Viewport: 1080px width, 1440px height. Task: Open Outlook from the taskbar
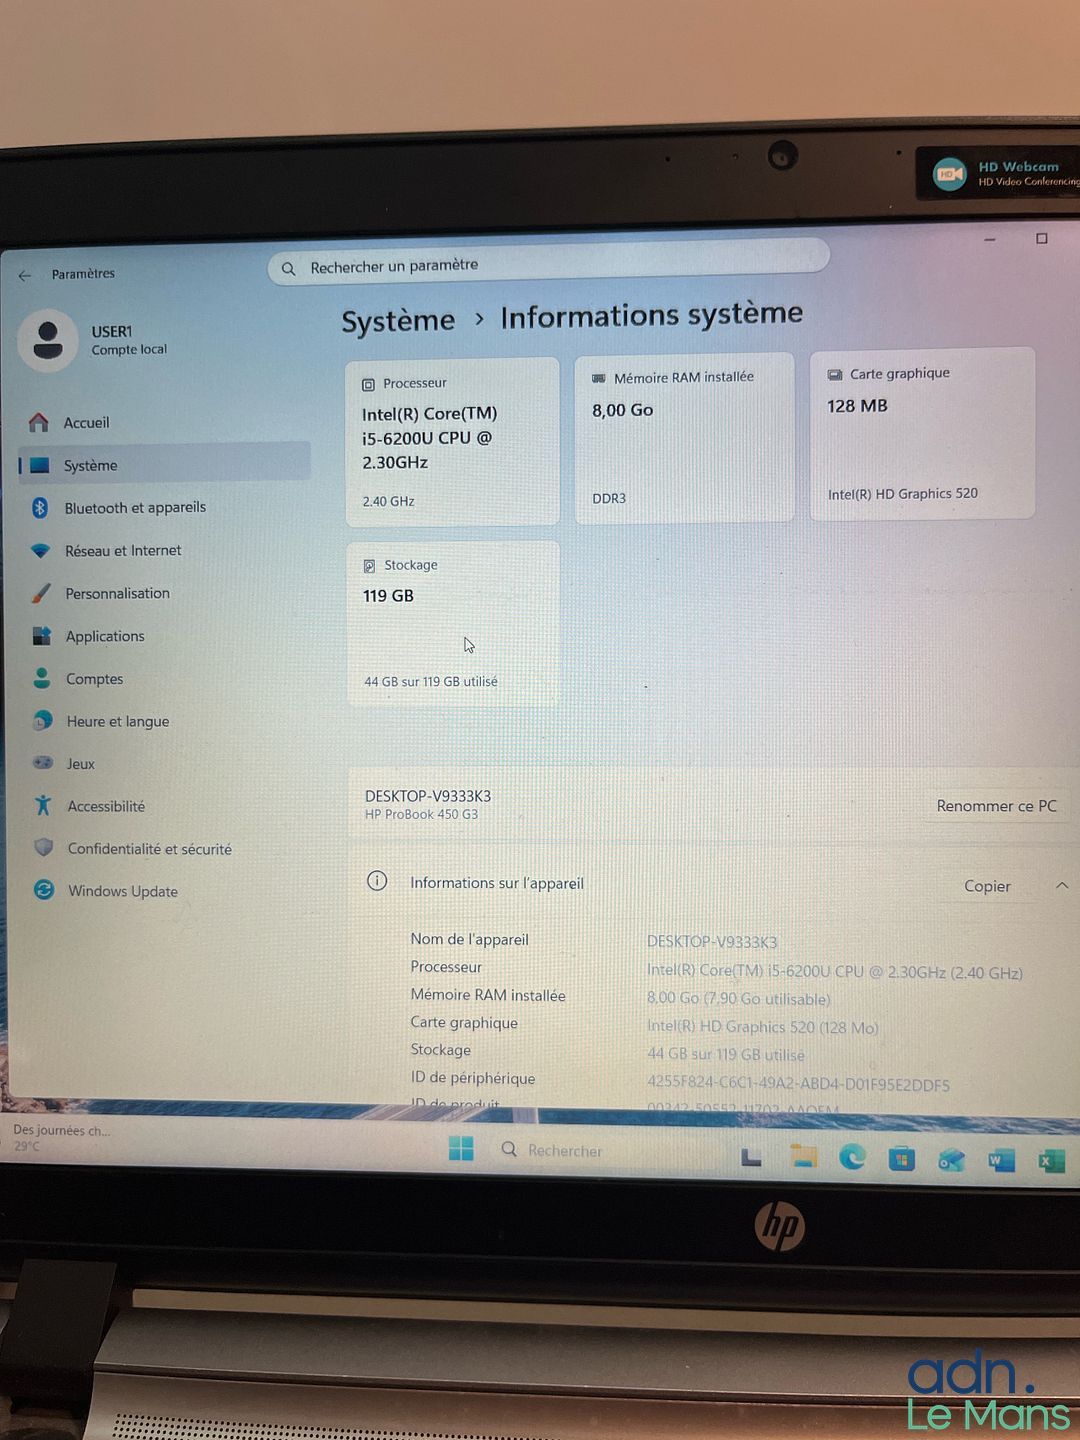point(951,1160)
